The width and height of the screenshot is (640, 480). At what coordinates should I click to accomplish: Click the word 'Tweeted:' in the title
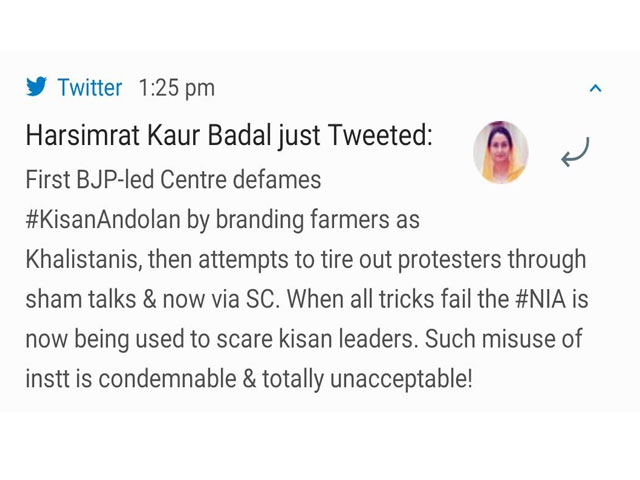point(380,135)
